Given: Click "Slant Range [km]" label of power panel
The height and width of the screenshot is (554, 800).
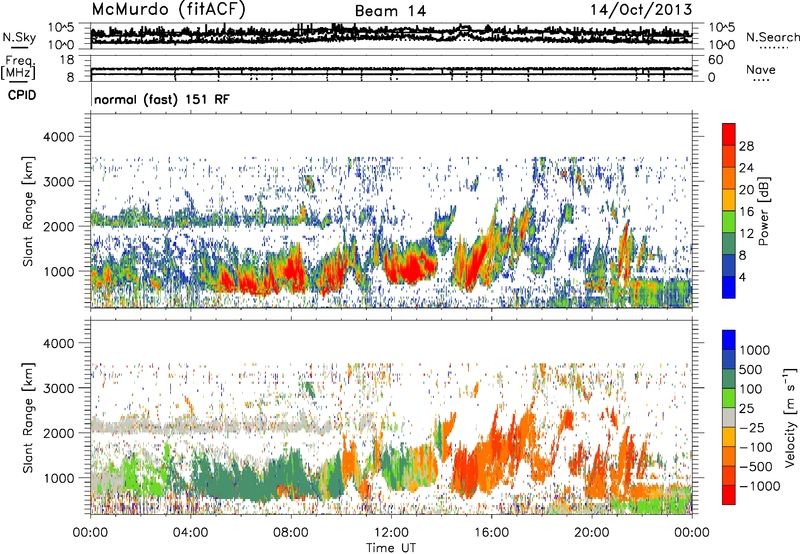Looking at the screenshot, I should coord(28,211).
